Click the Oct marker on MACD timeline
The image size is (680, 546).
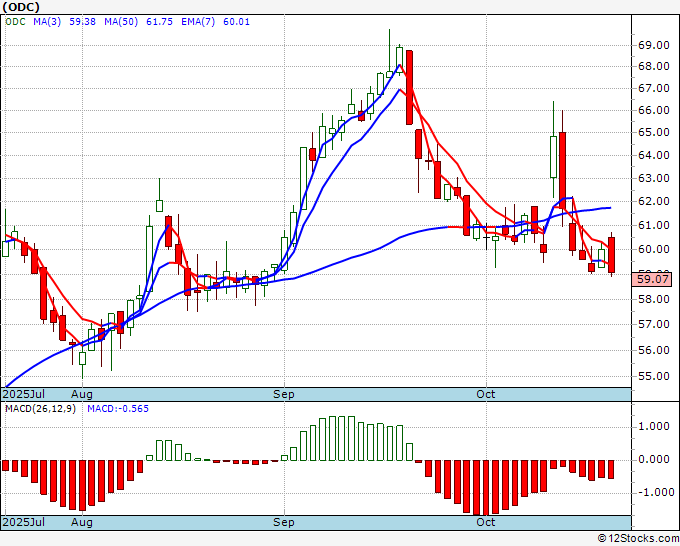[486, 522]
